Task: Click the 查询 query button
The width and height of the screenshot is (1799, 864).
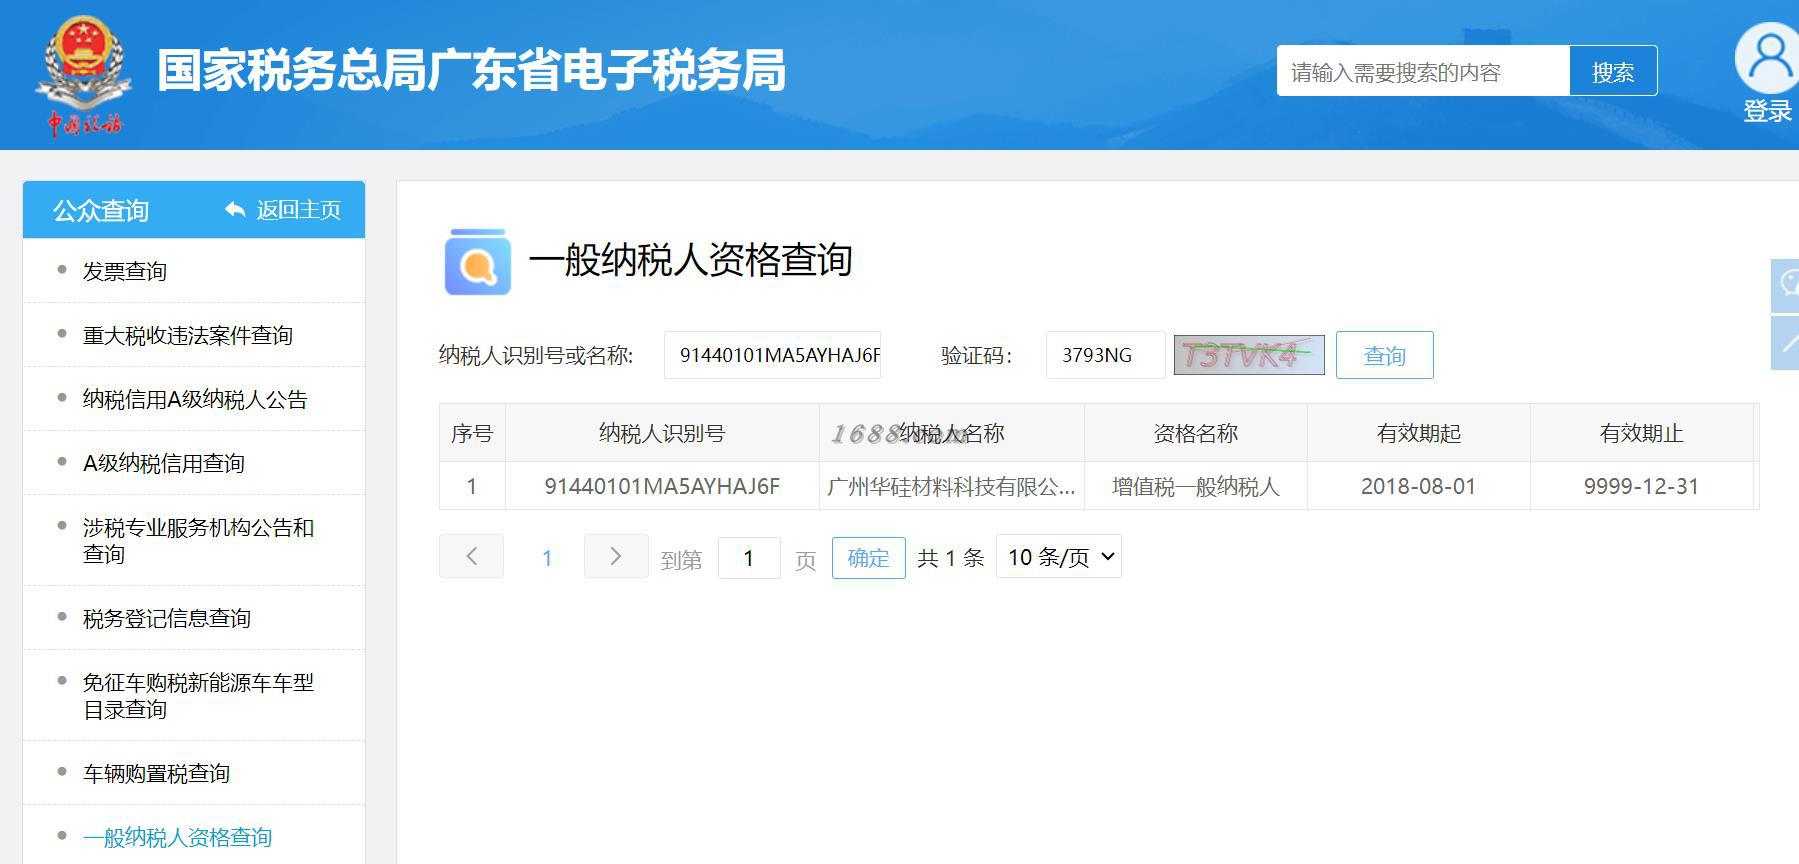Action: click(1384, 355)
